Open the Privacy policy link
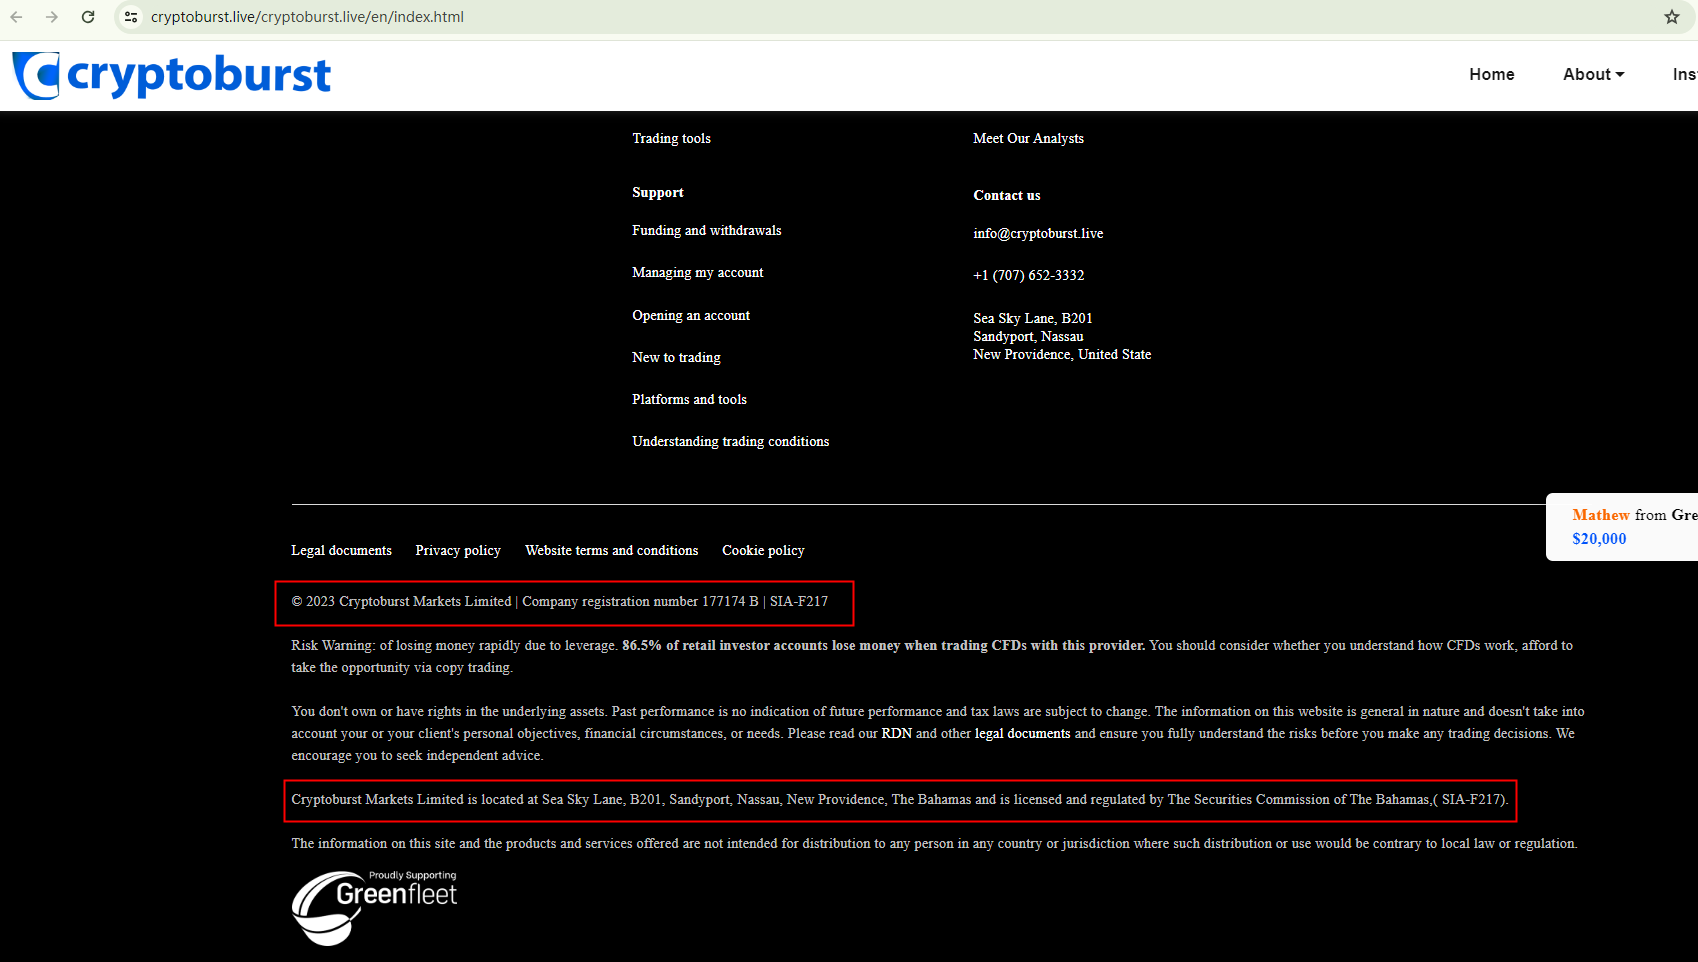The height and width of the screenshot is (962, 1698). 458,550
